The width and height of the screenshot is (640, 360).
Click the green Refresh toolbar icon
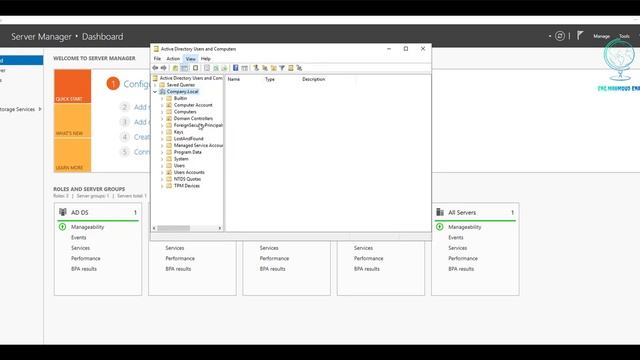pyautogui.click(x=216, y=68)
